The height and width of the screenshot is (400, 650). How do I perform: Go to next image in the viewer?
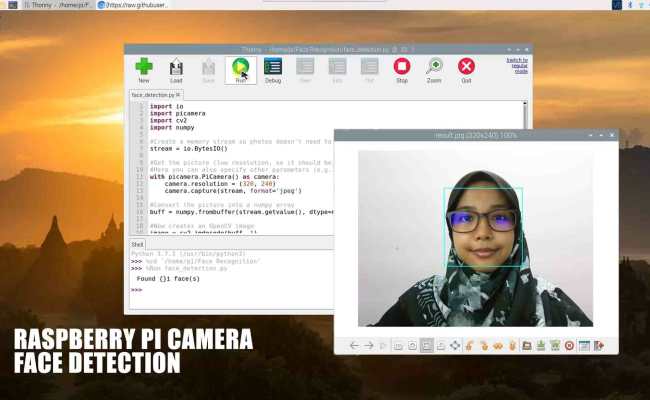(x=369, y=345)
